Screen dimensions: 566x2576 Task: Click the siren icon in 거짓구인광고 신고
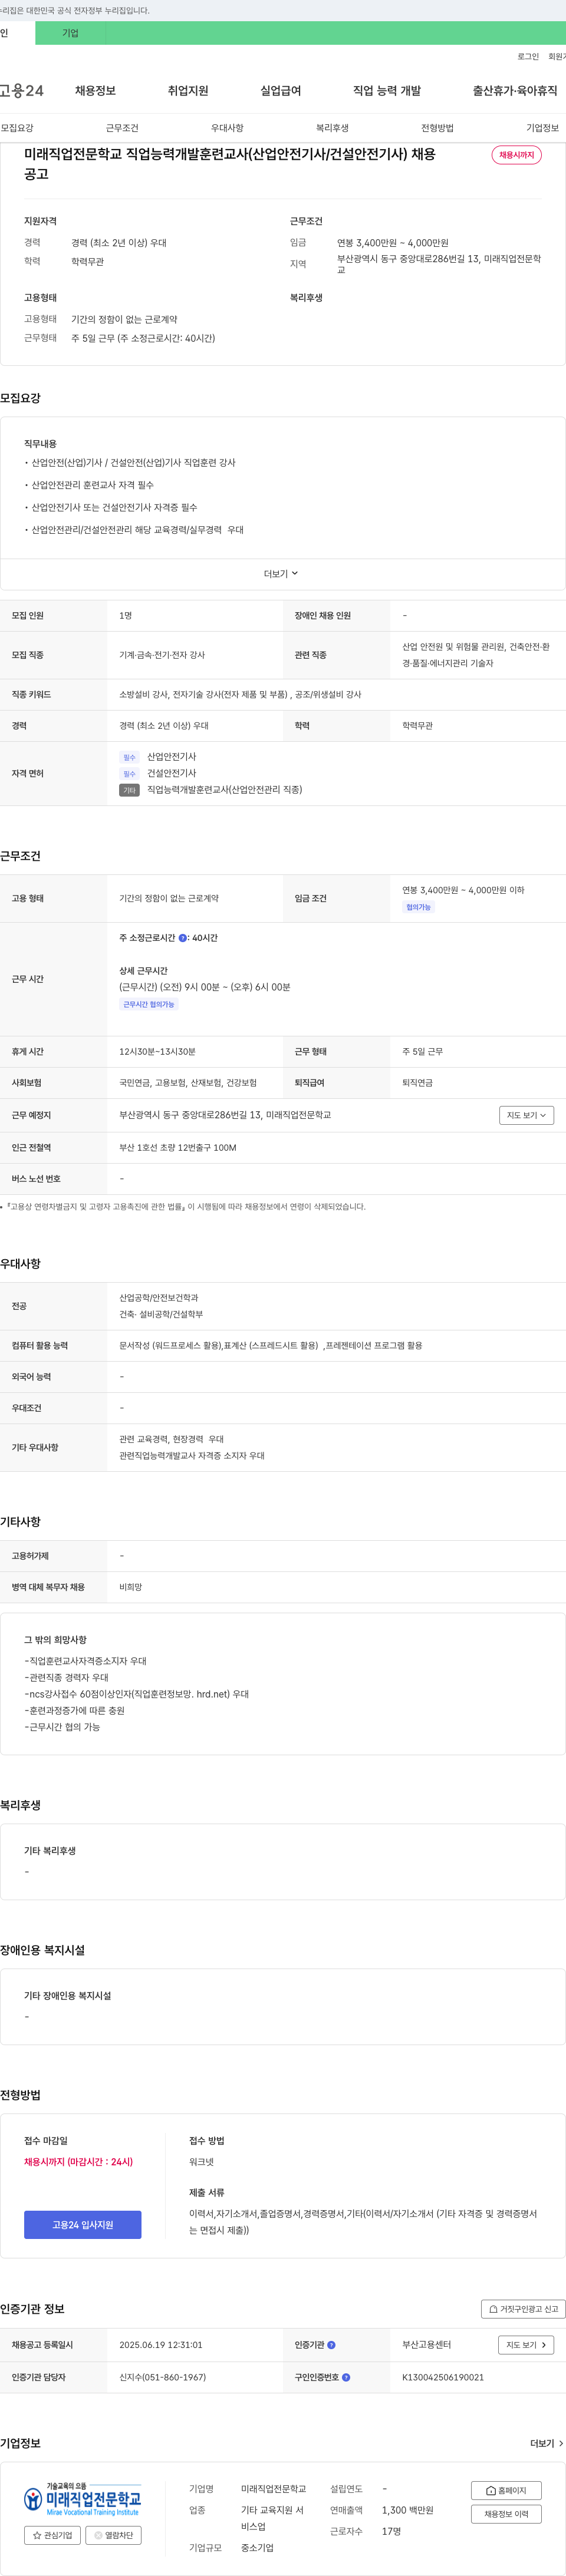pos(492,2309)
